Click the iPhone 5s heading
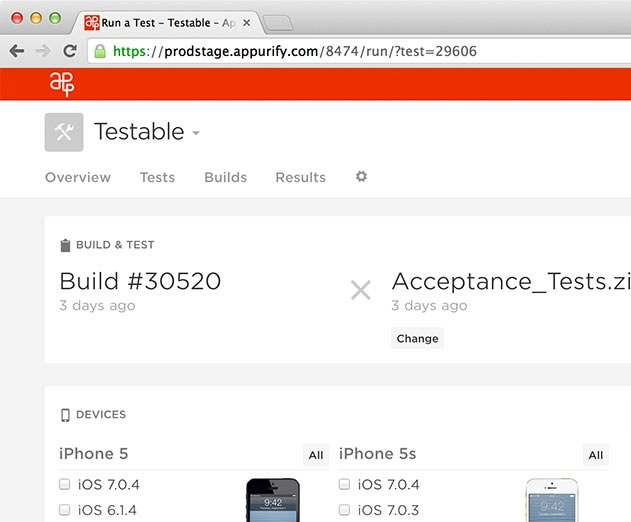 point(377,454)
